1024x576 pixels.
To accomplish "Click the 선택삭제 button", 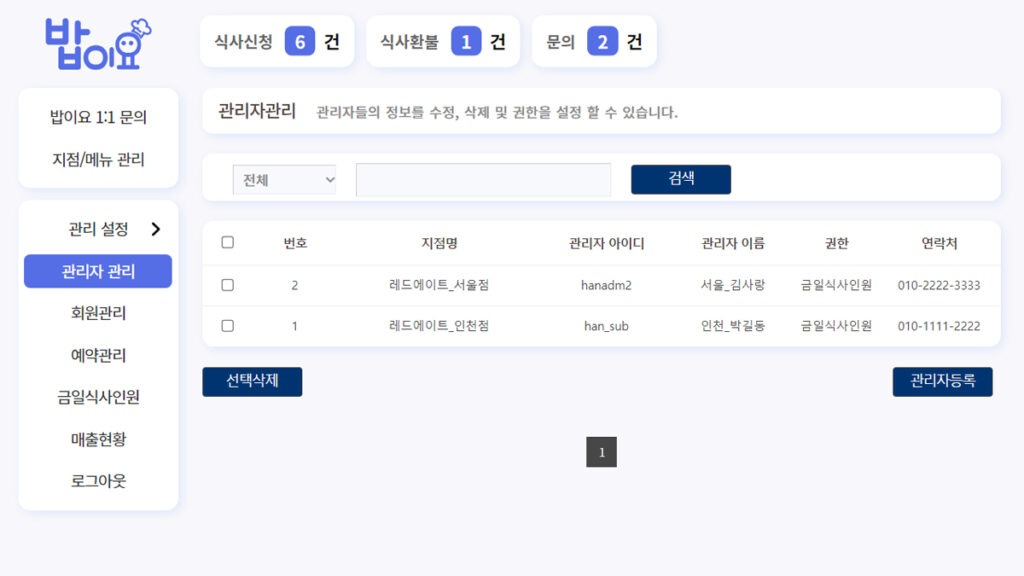I will [252, 381].
